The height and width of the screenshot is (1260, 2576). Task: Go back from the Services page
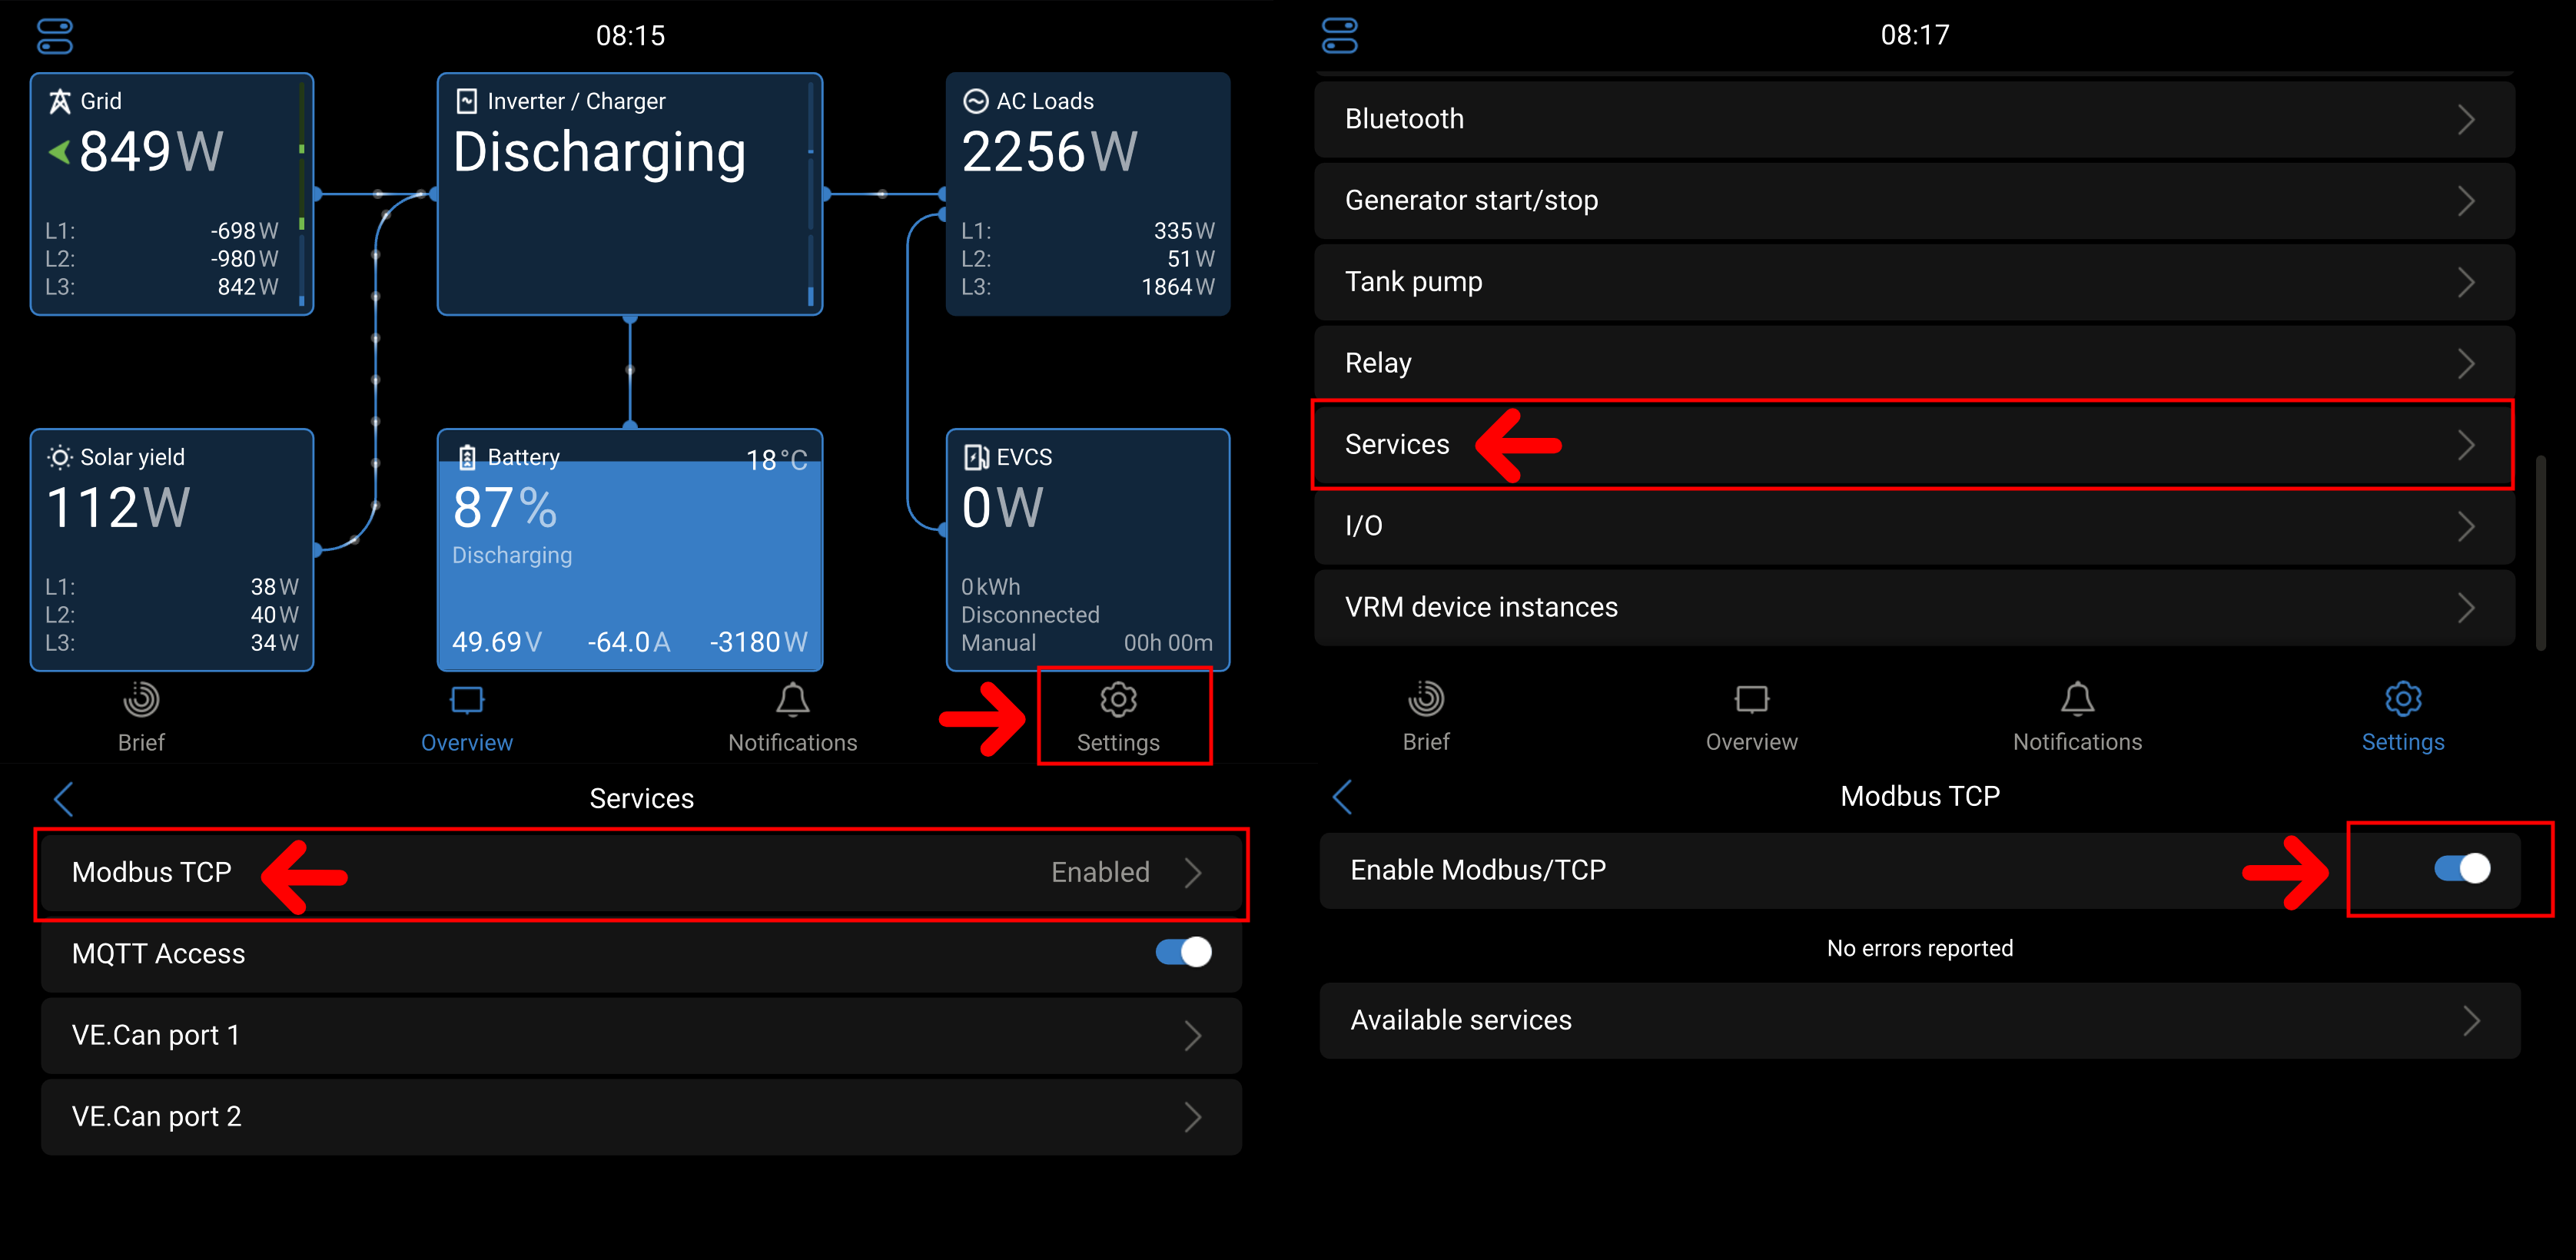(x=64, y=799)
